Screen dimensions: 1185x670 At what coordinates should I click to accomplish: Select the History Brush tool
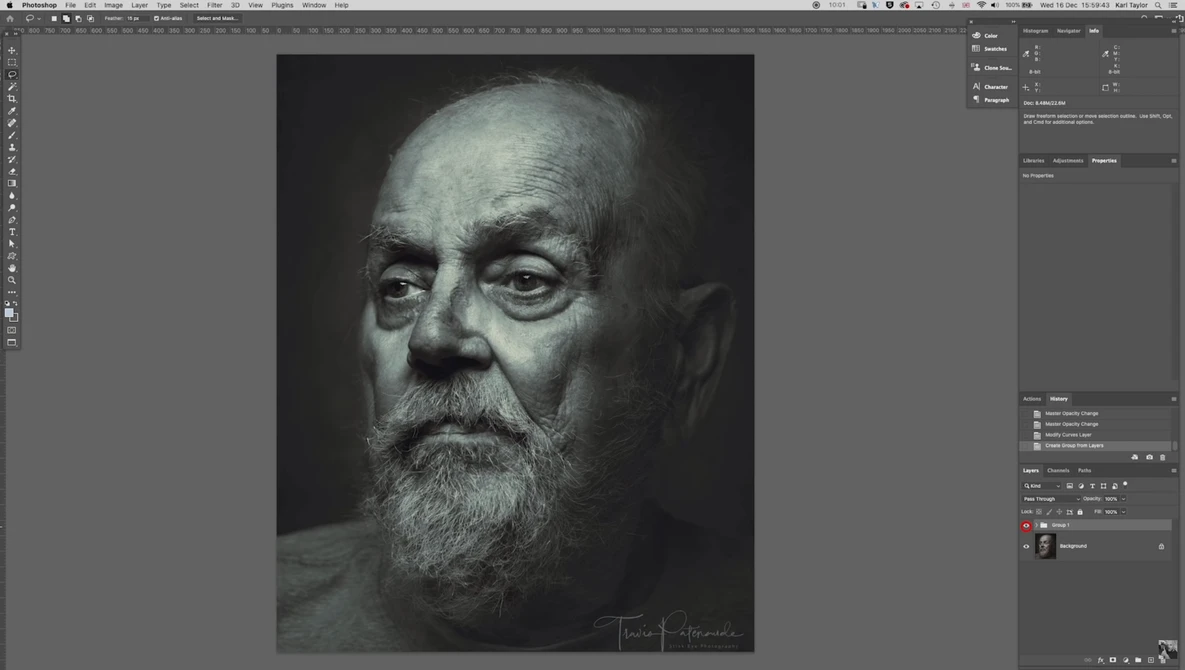pyautogui.click(x=12, y=159)
